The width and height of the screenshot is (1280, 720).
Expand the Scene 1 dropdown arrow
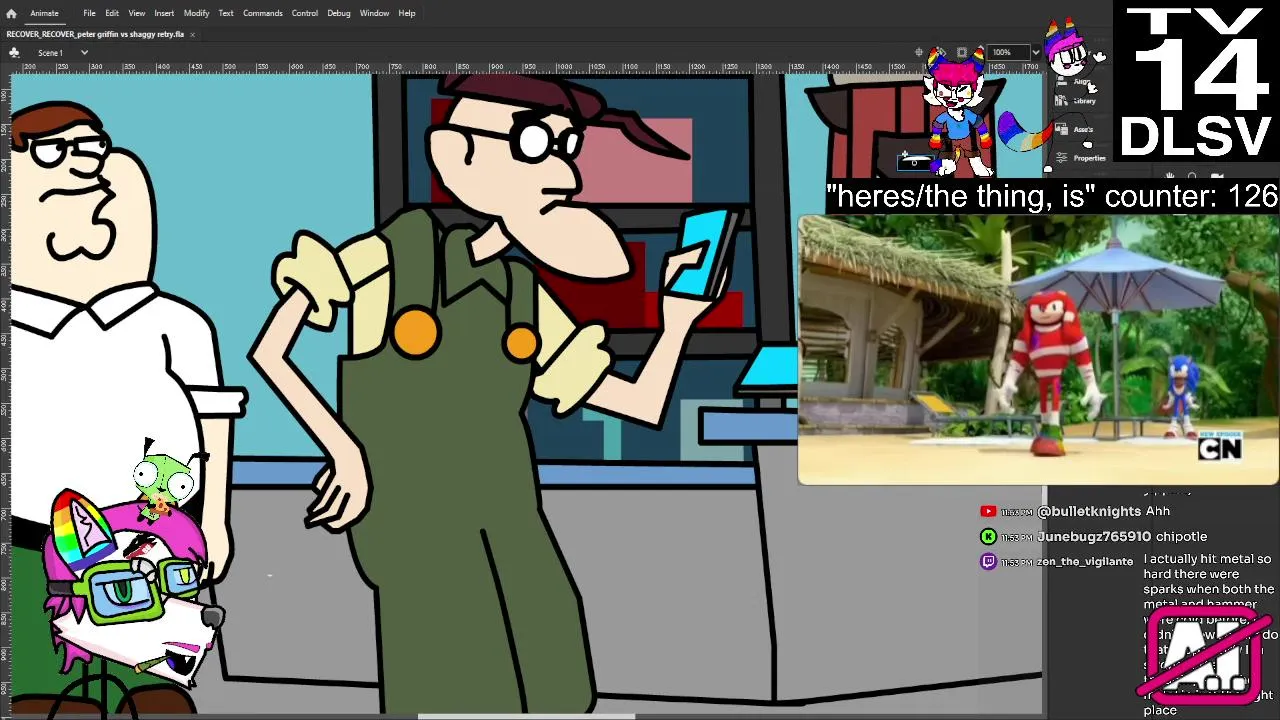(x=84, y=52)
